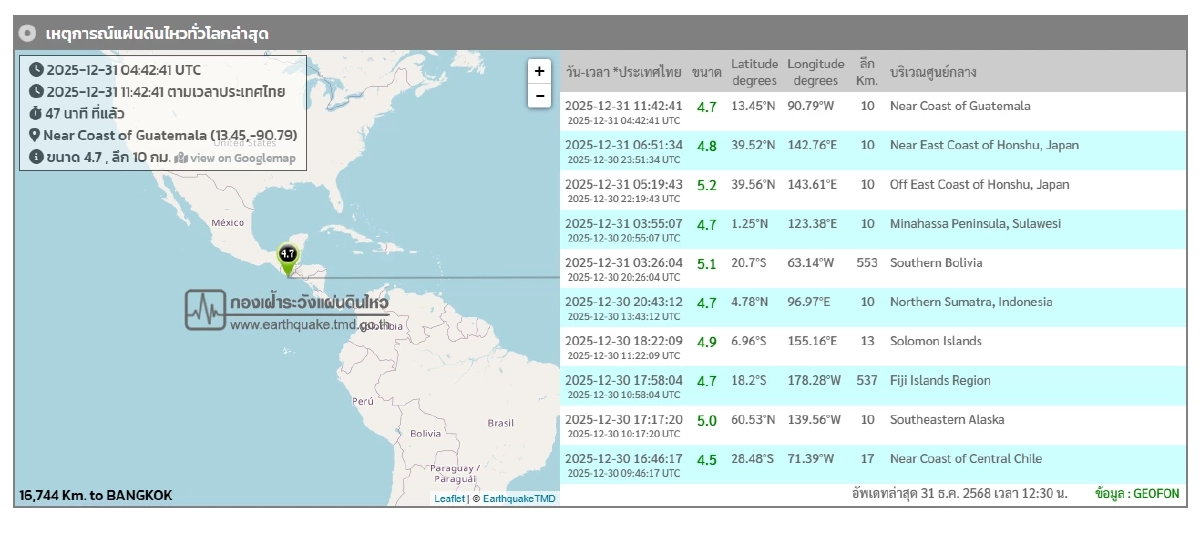Zoom in on the earthquake map
The width and height of the screenshot is (1200, 534).
[x=539, y=71]
